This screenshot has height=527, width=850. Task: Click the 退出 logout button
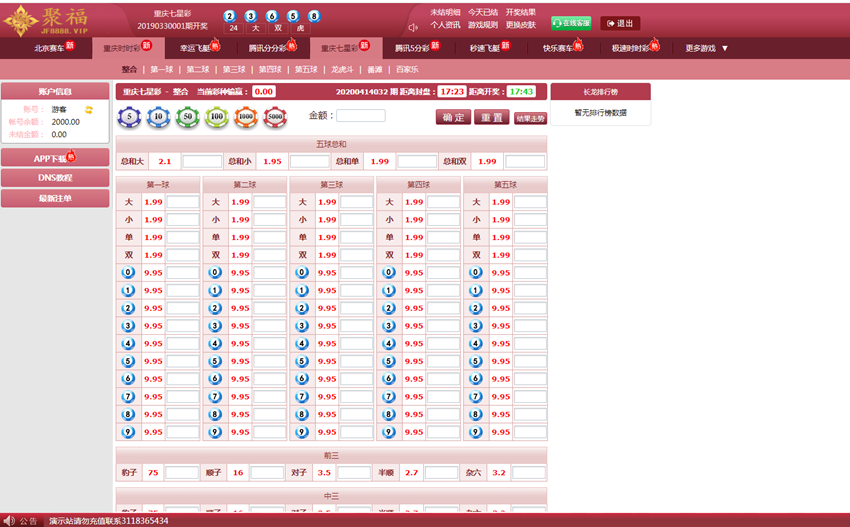click(619, 23)
